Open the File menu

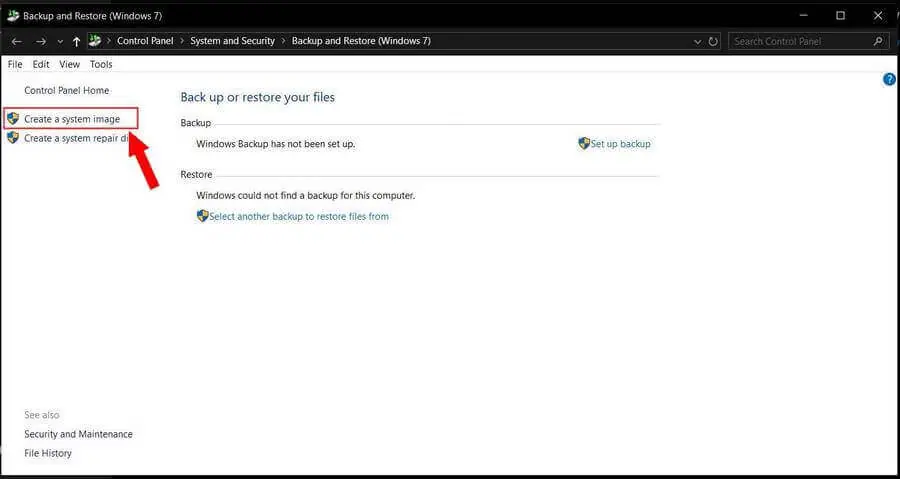click(x=15, y=64)
